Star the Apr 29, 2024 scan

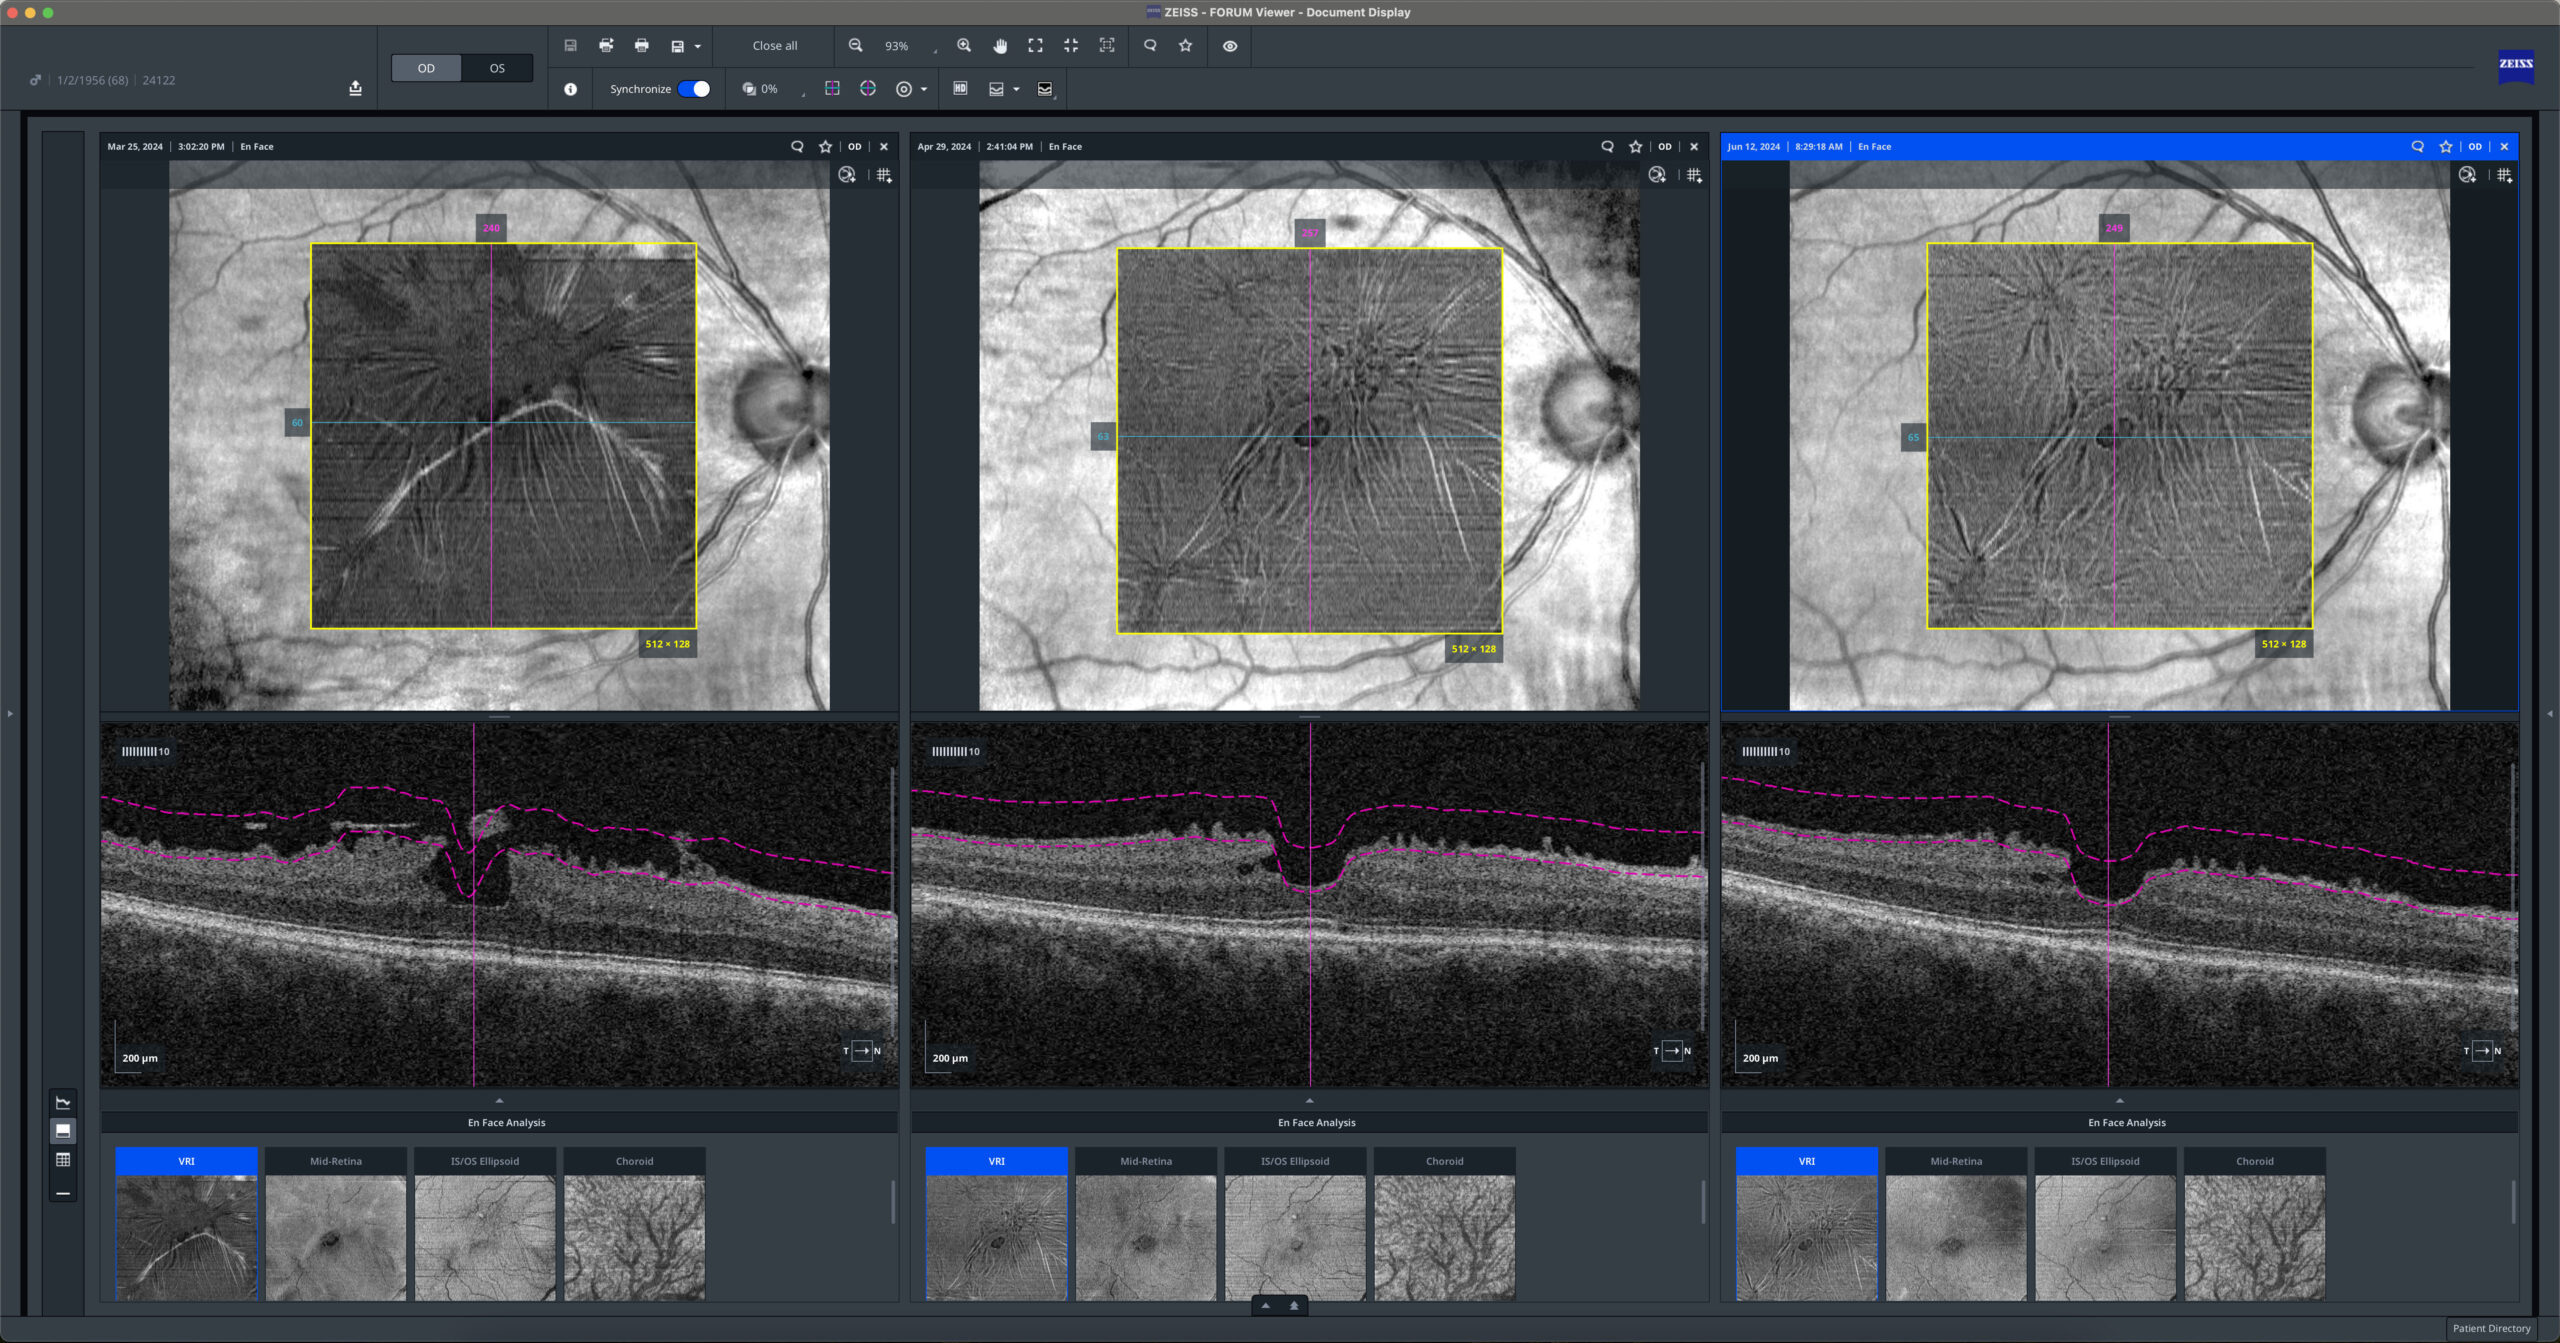[x=1635, y=146]
